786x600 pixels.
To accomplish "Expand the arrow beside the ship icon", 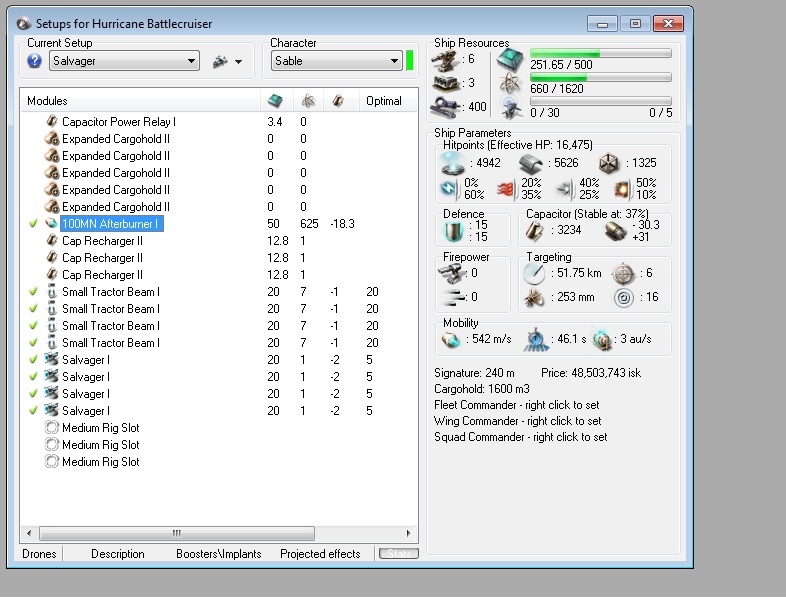I will (239, 62).
